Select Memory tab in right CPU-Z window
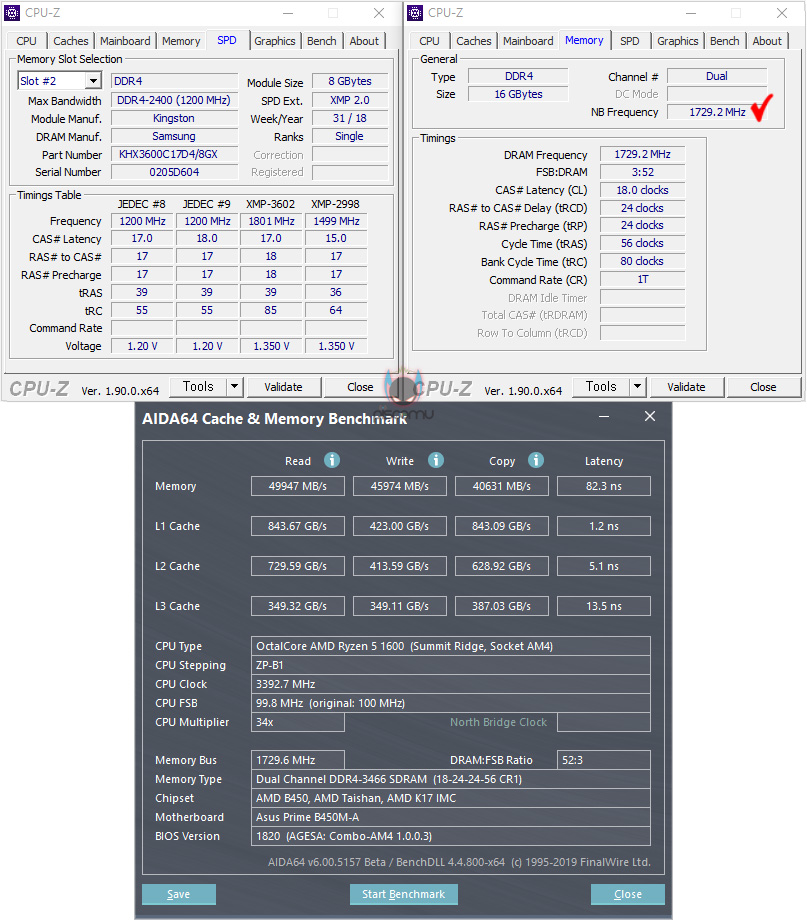807x920 pixels. (584, 40)
